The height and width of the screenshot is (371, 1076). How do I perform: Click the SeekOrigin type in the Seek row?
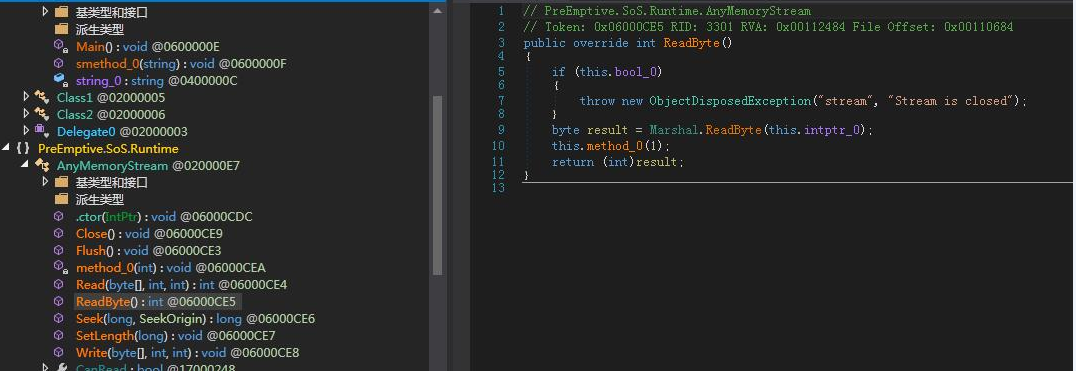(170, 319)
